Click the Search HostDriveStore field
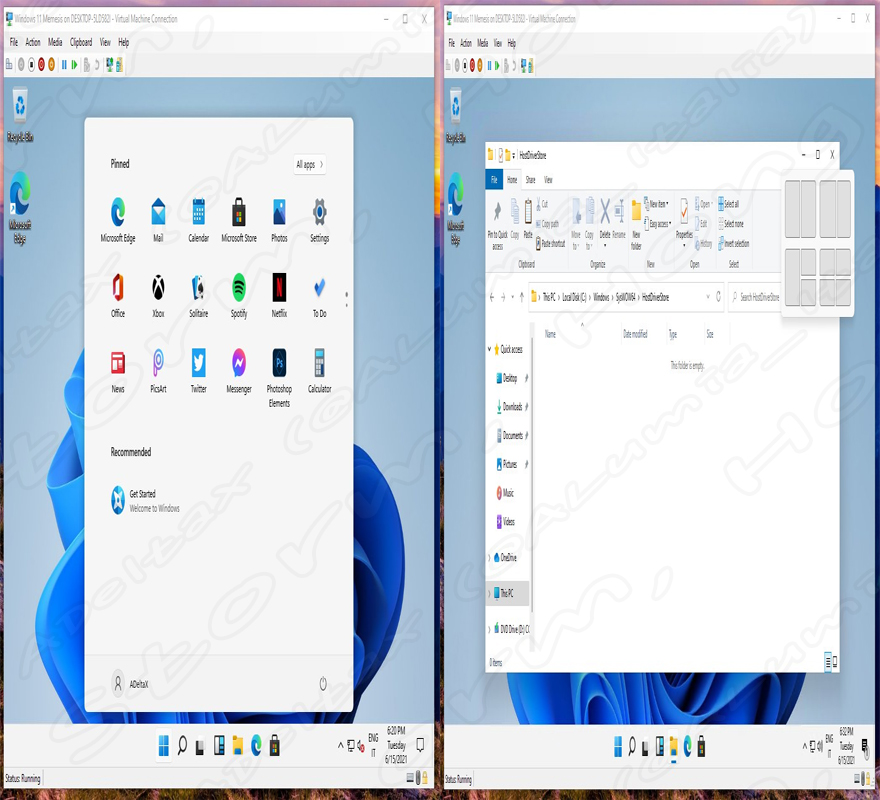The width and height of the screenshot is (880, 800). 755,297
